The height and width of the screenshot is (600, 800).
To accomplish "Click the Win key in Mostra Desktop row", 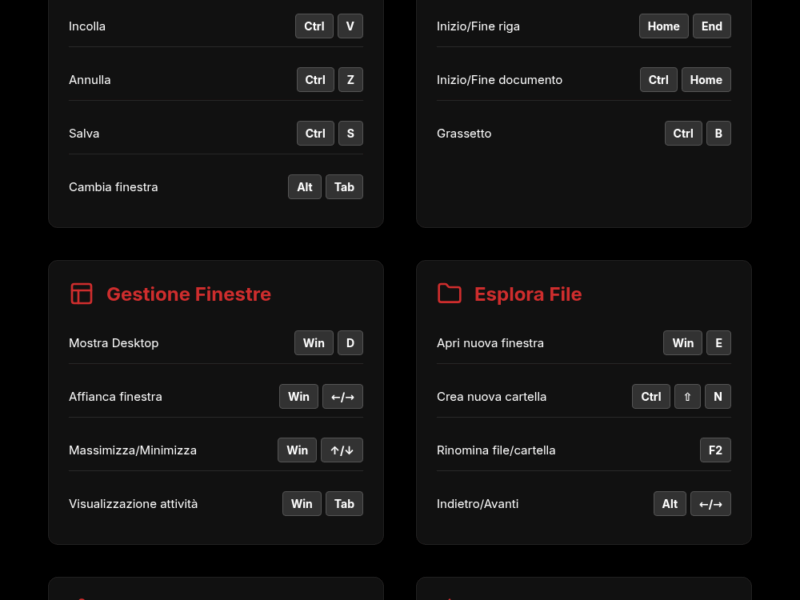I will [314, 343].
